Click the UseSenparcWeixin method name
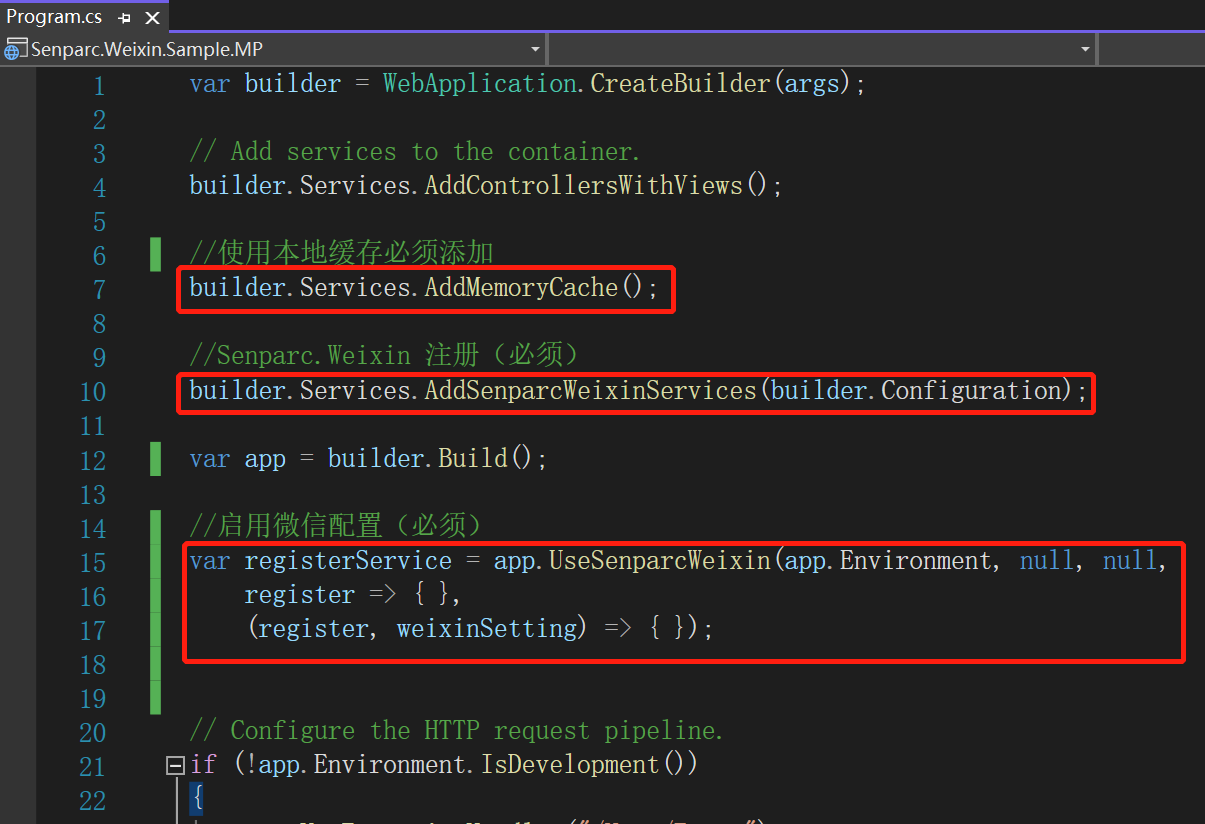The height and width of the screenshot is (824, 1205). click(659, 561)
